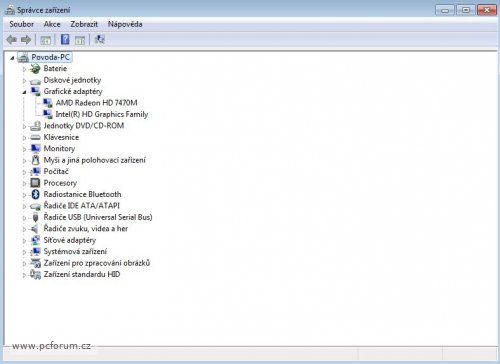Select the Počítač label

tap(56, 171)
